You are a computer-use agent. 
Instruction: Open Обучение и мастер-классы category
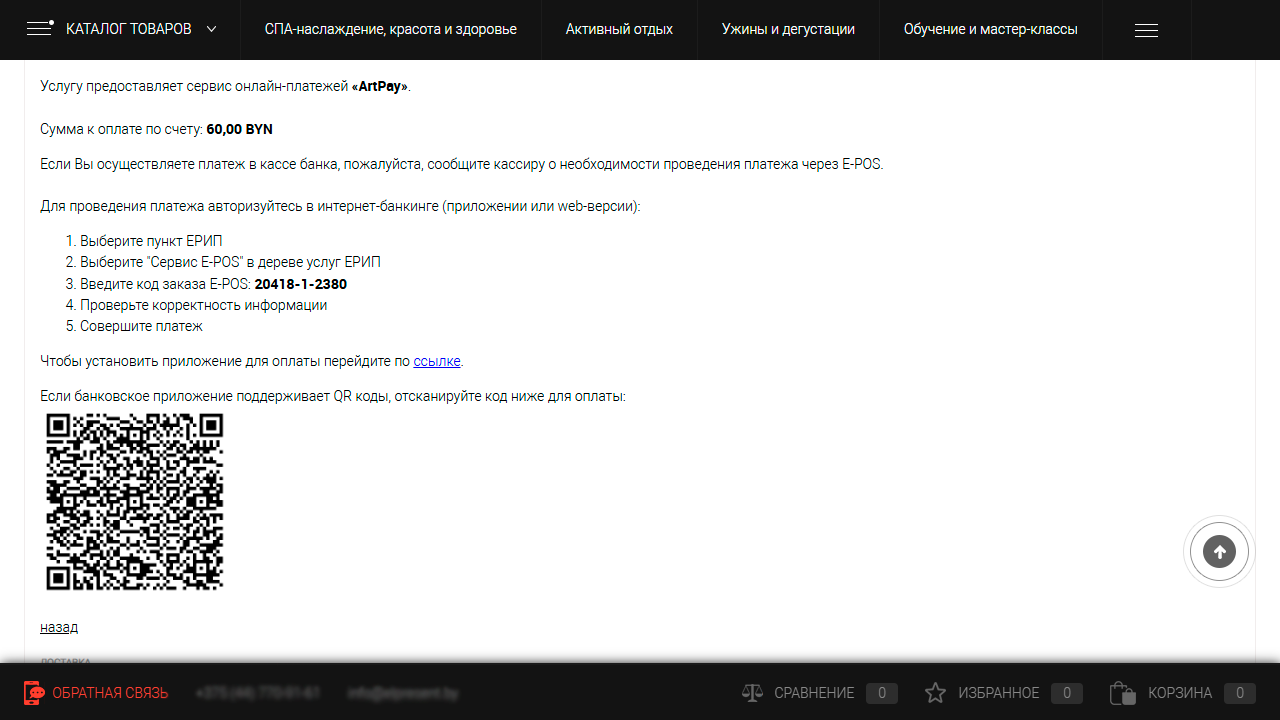pos(990,29)
